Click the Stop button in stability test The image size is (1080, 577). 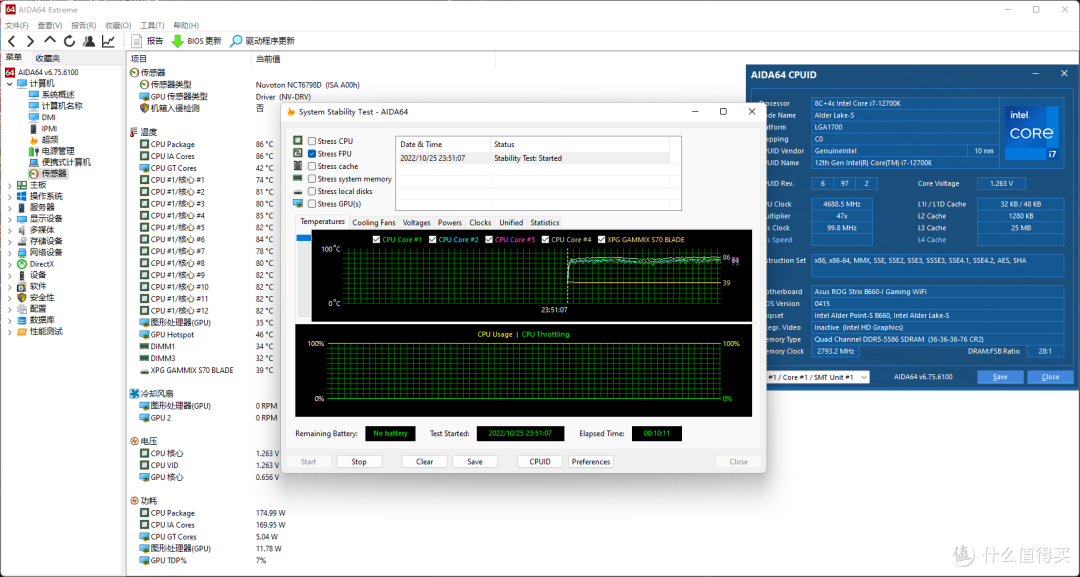pos(359,462)
